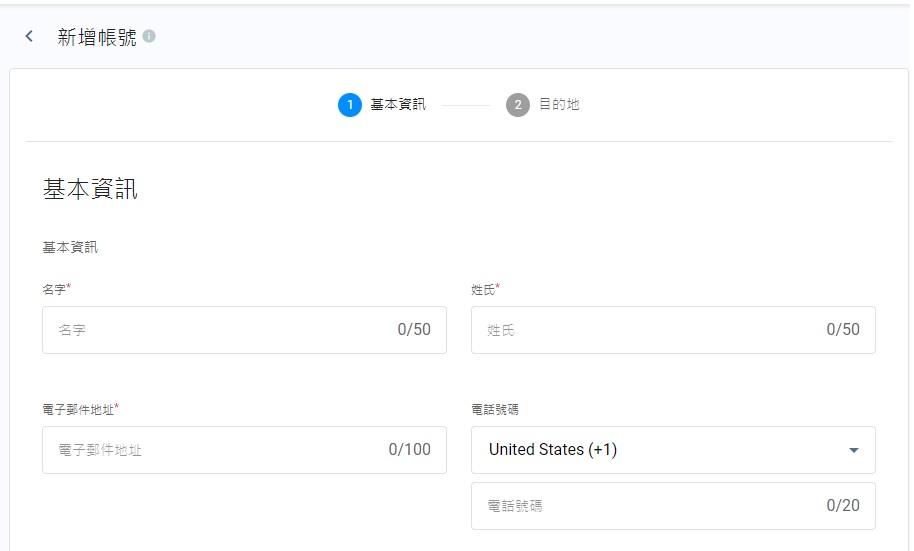Screen dimensions: 914x551
Task: Click the large 基本資訊 section heading
Action: [x=90, y=189]
